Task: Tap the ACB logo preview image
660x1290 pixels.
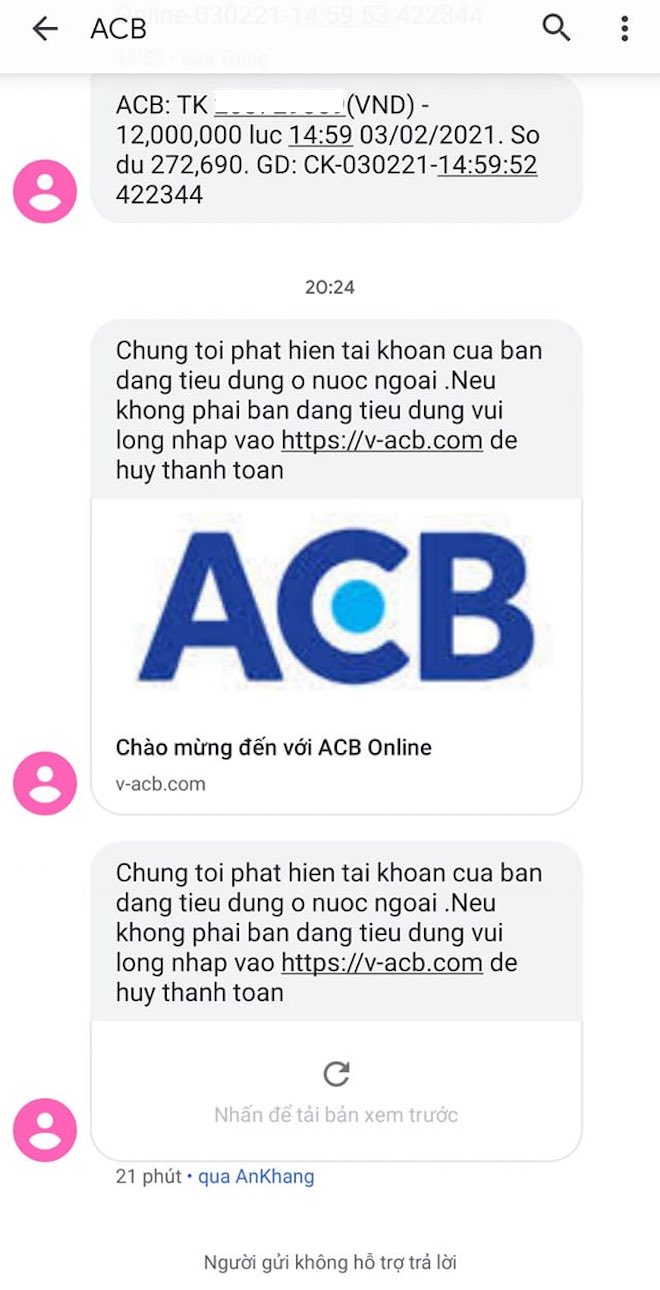Action: click(x=336, y=606)
